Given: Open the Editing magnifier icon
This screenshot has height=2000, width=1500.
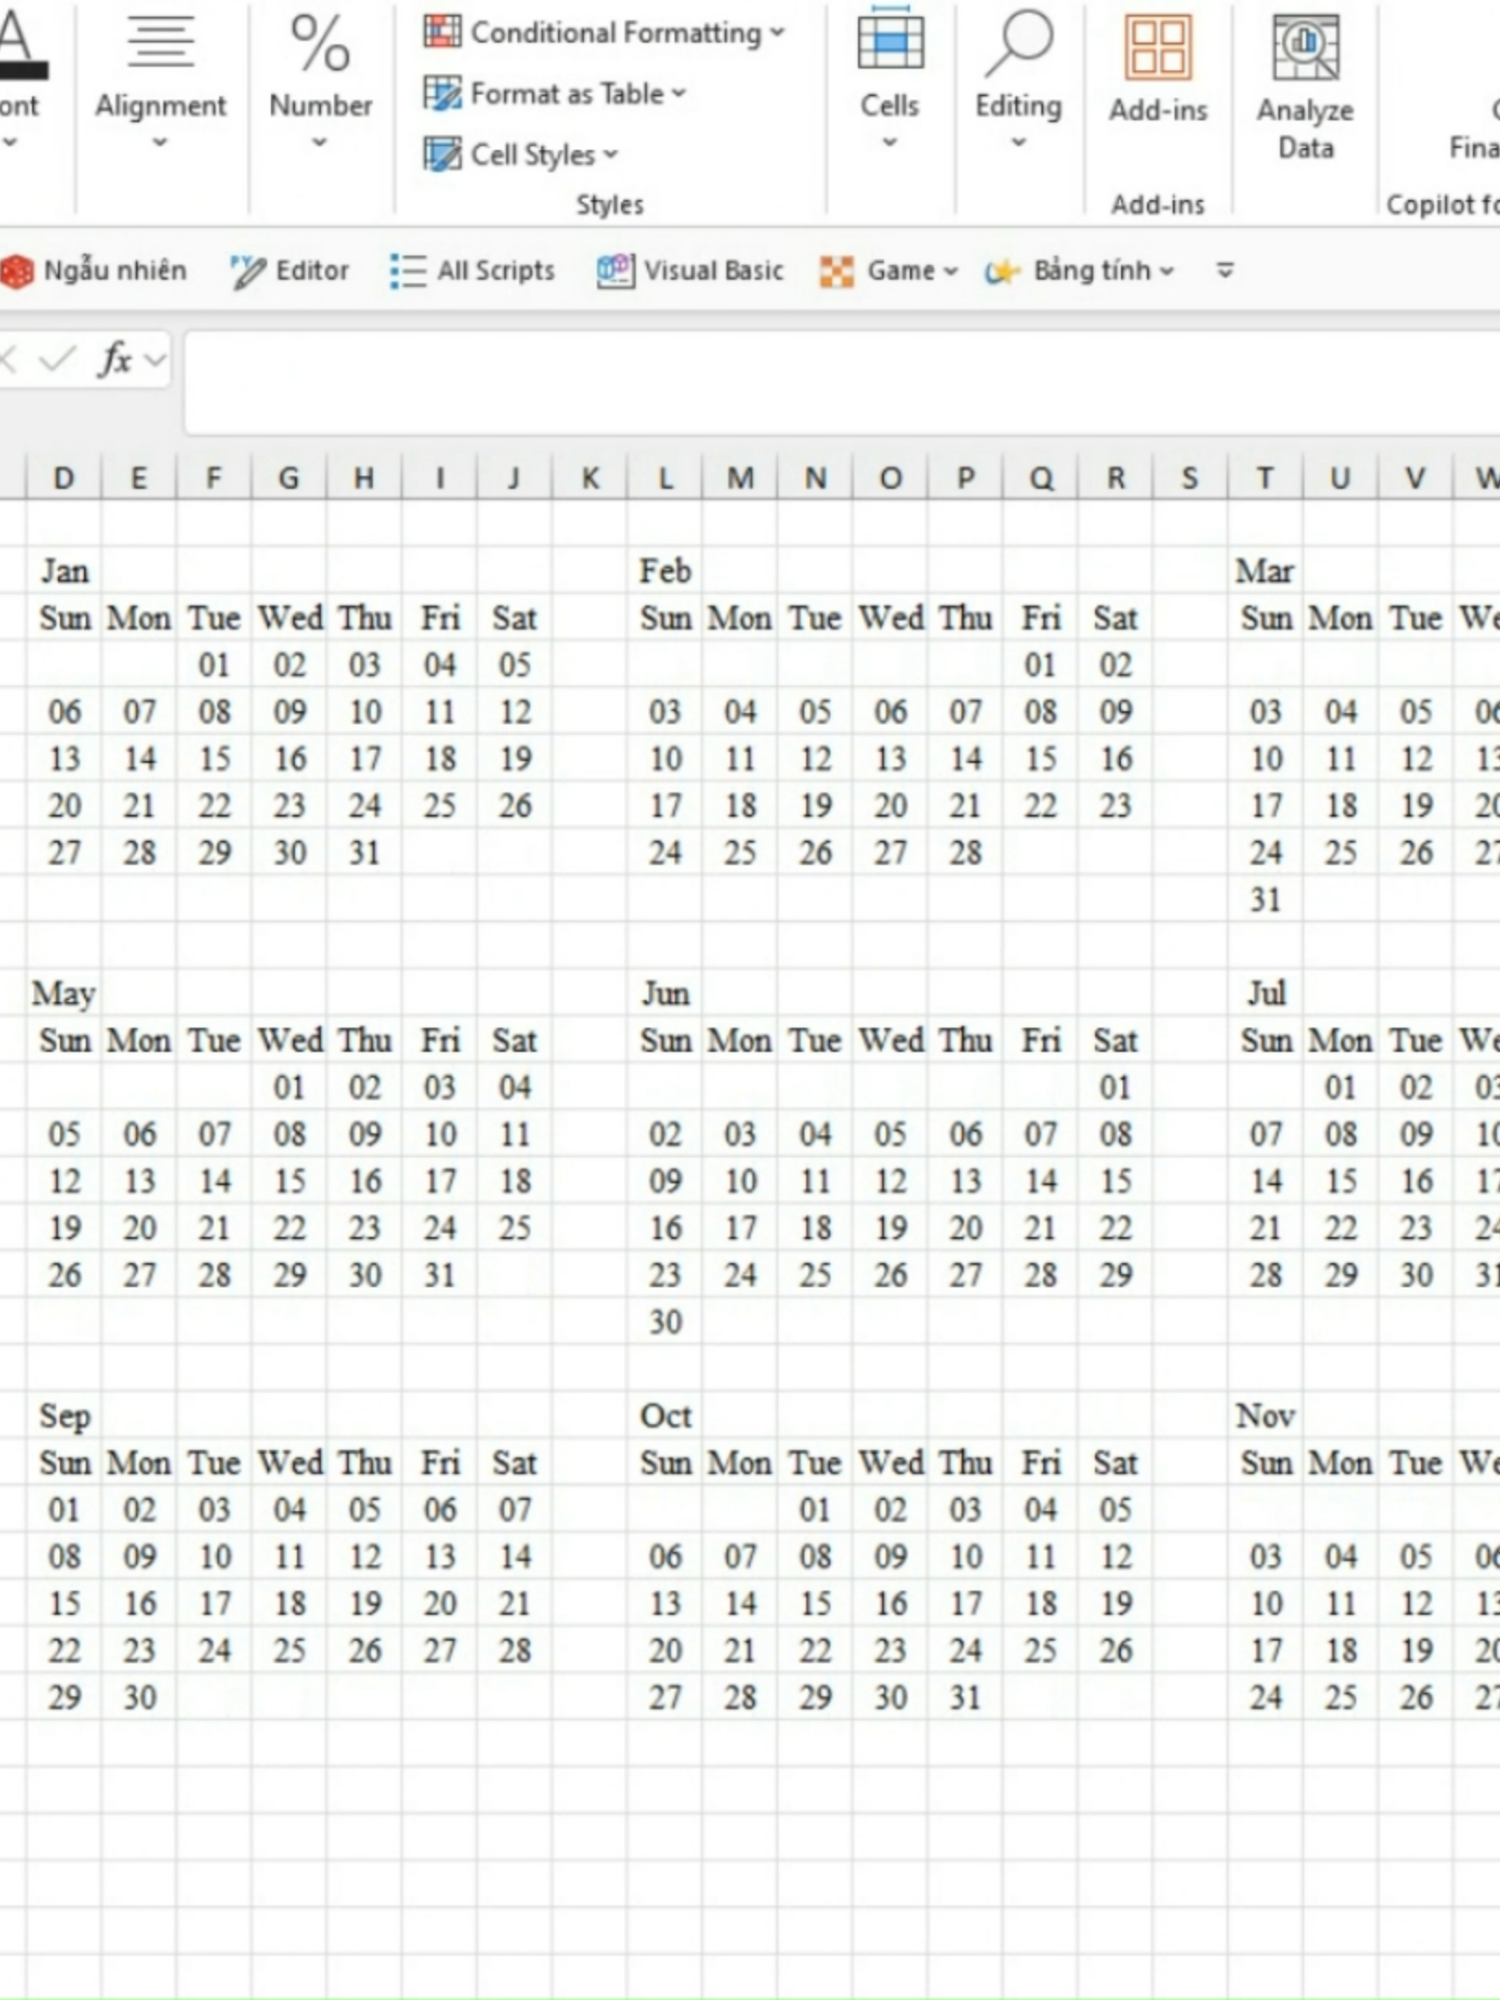Looking at the screenshot, I should tap(1018, 42).
